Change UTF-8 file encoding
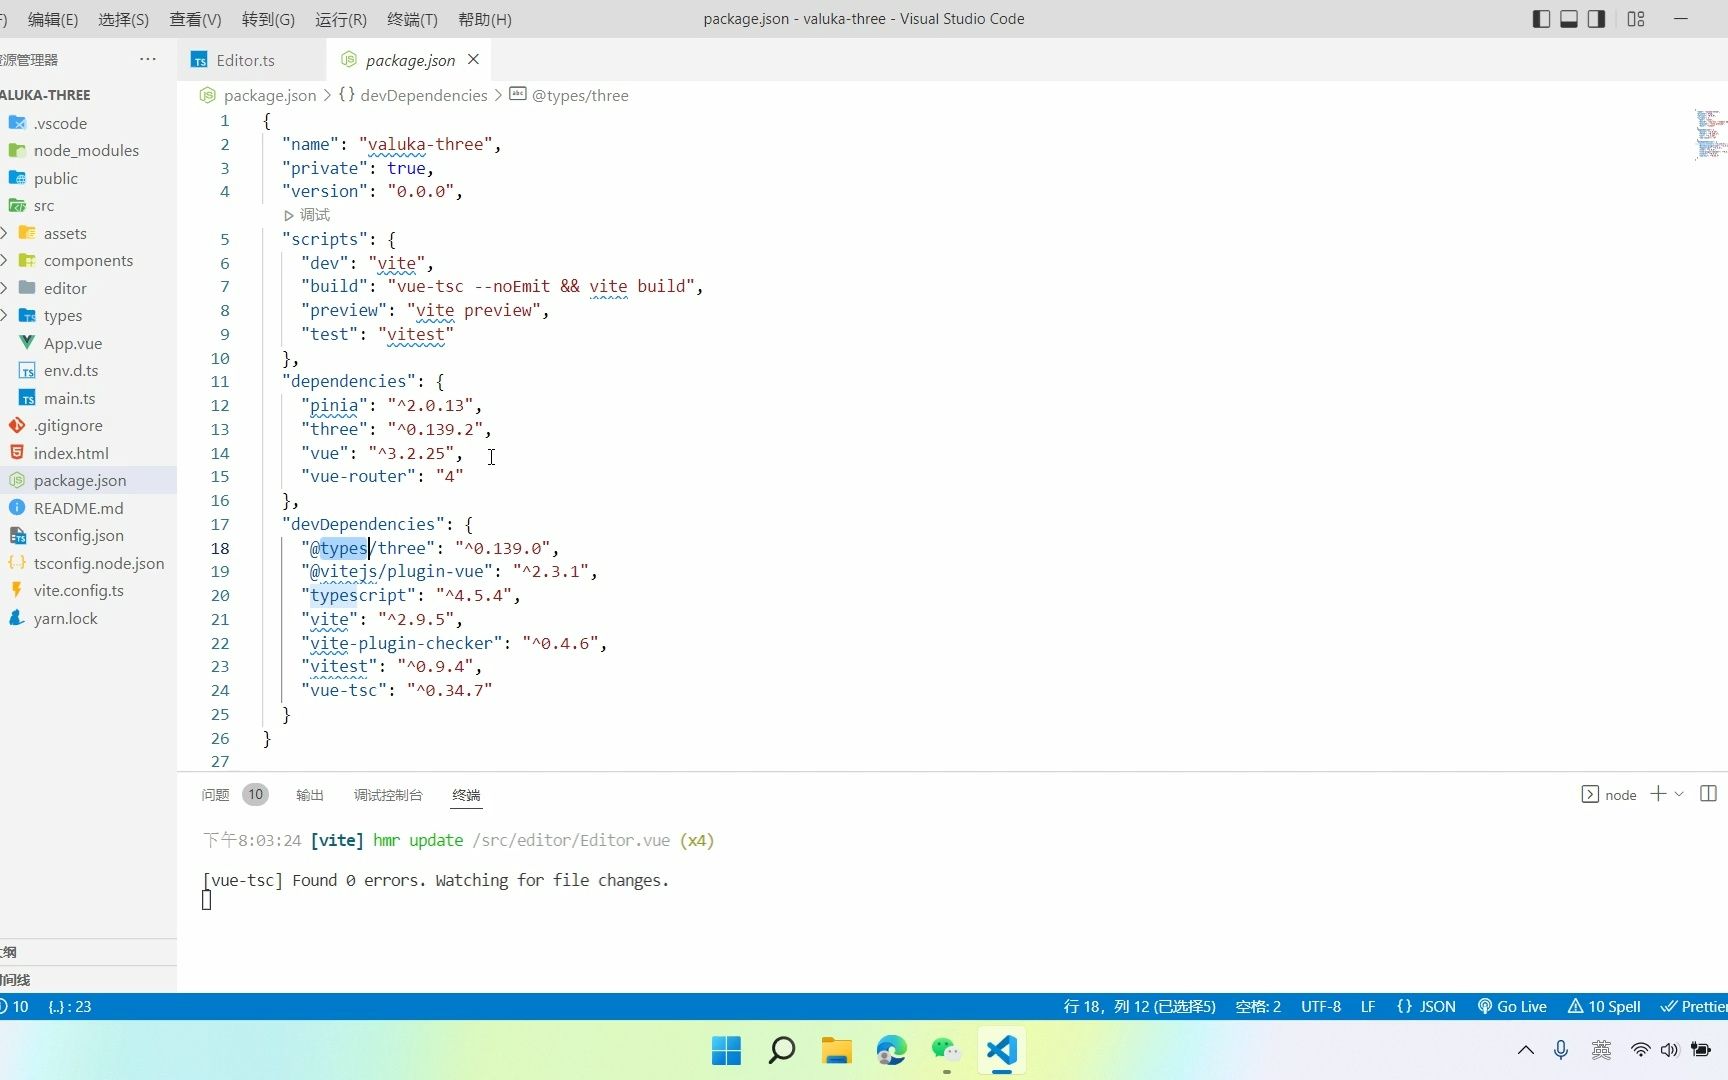The image size is (1728, 1080). (1321, 1006)
